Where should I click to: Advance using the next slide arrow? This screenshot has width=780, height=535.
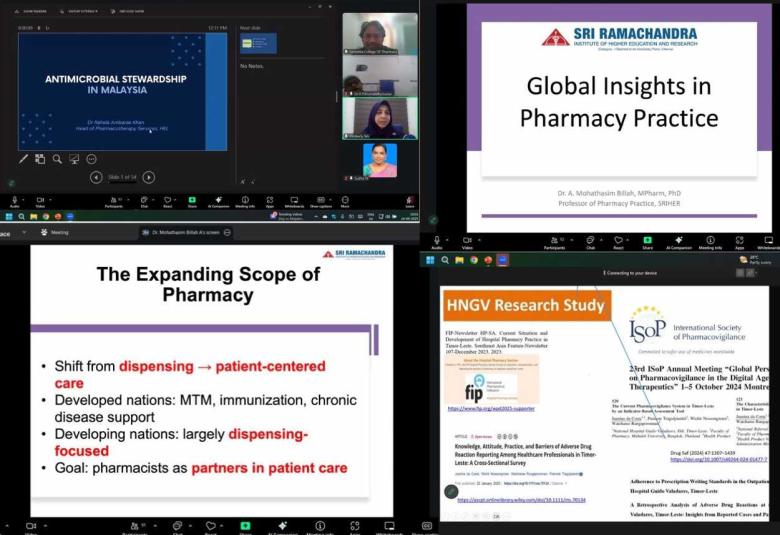click(x=149, y=177)
